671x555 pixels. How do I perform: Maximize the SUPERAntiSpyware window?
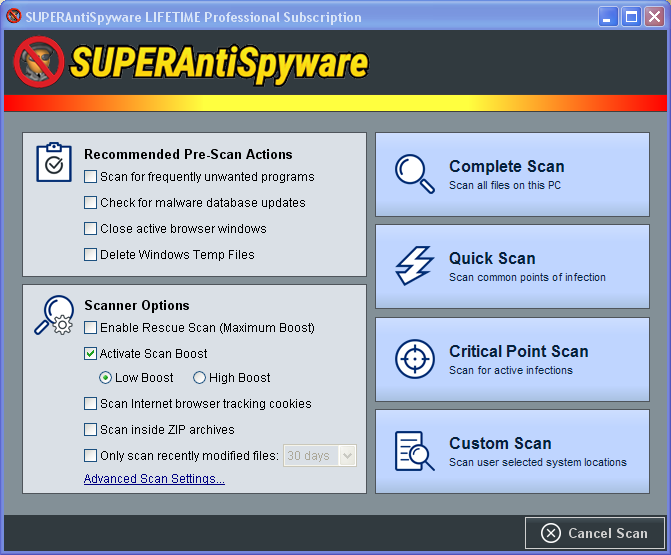pyautogui.click(x=631, y=17)
